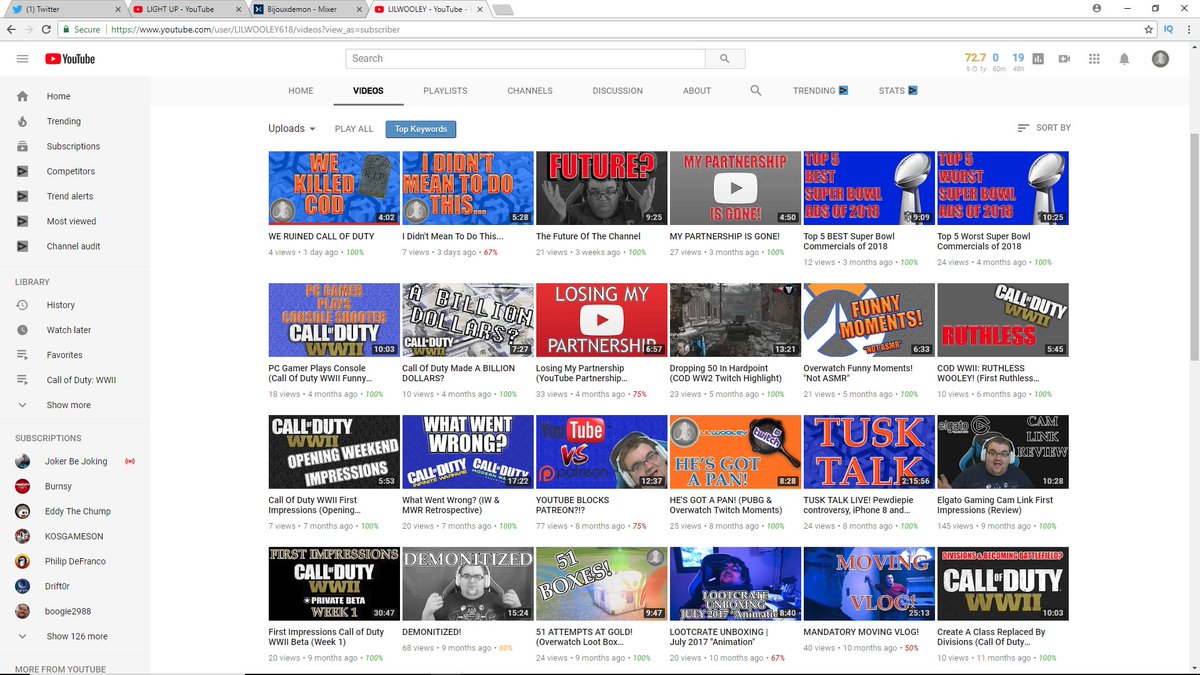Image resolution: width=1200 pixels, height=675 pixels.
Task: Open the account avatar menu
Action: pos(1160,59)
